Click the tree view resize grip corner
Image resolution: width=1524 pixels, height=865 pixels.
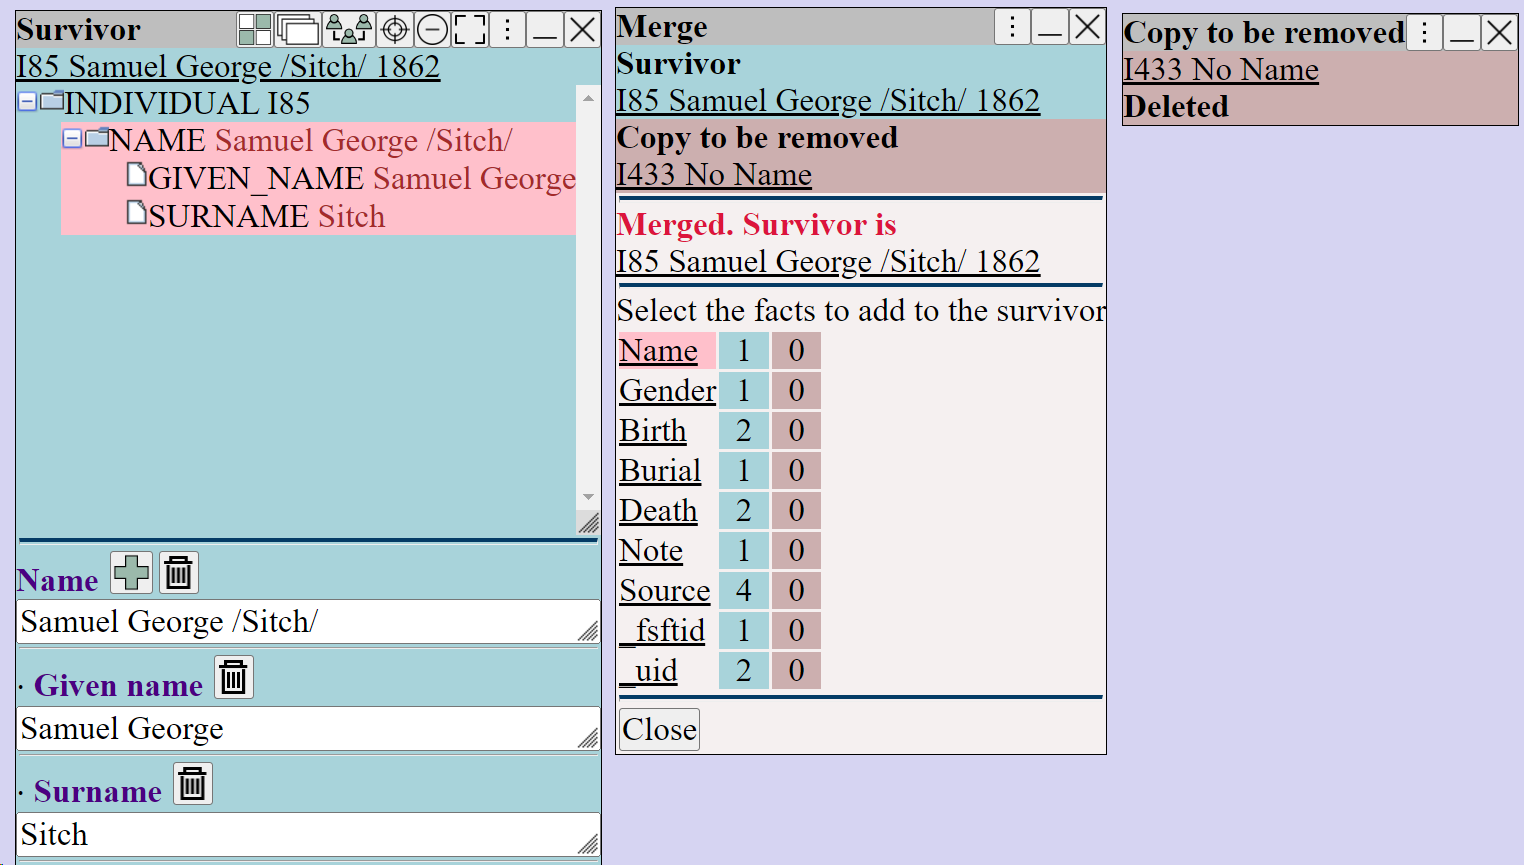pos(588,522)
